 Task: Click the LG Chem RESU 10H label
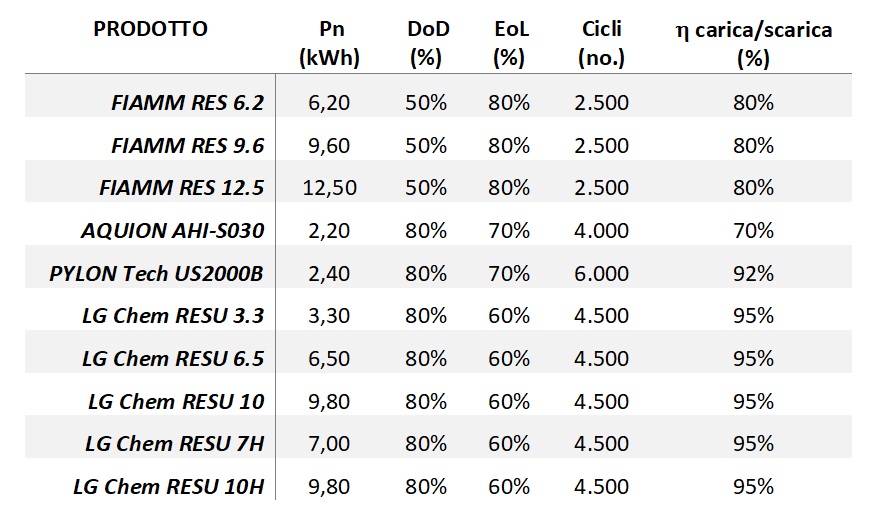tap(169, 487)
